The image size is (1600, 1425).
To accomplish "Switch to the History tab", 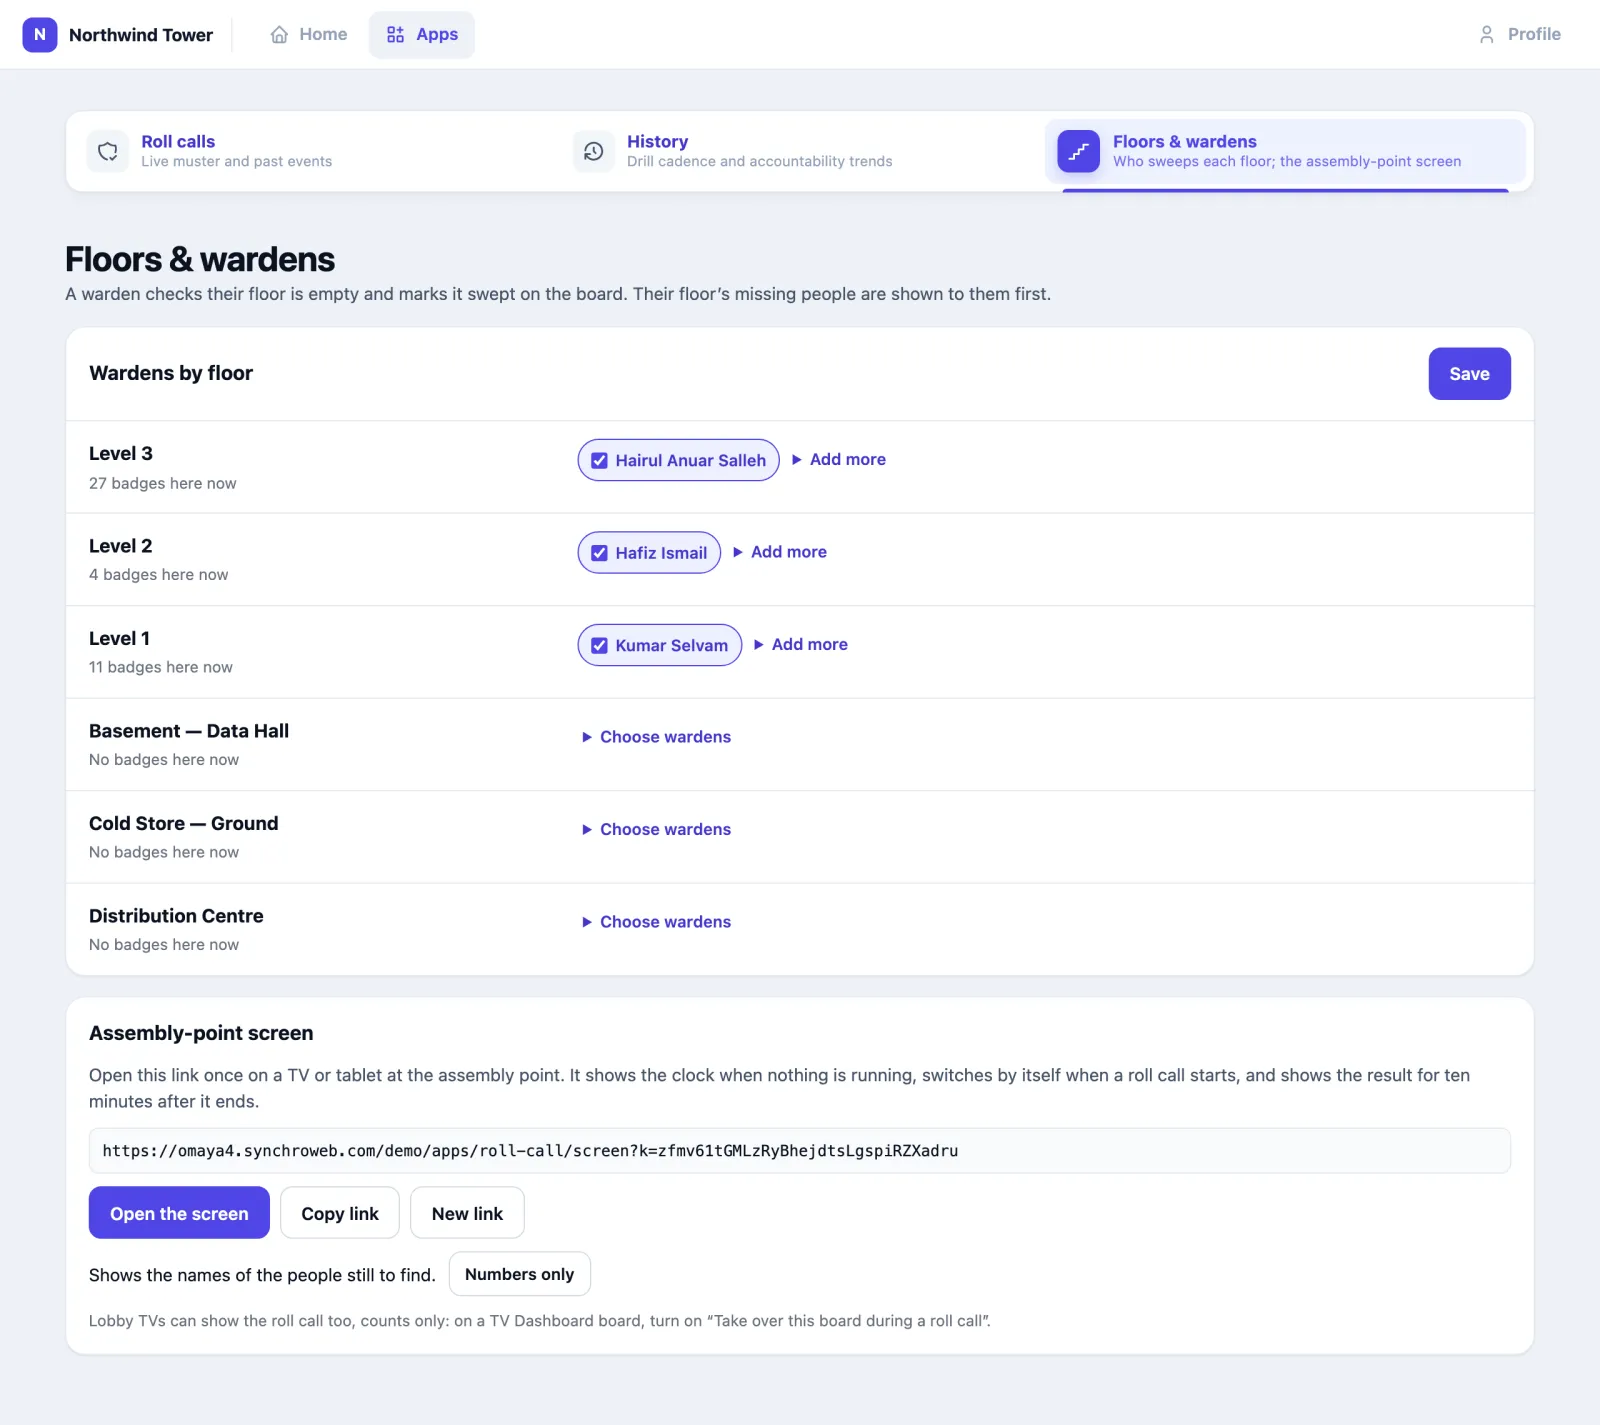I will click(x=800, y=151).
